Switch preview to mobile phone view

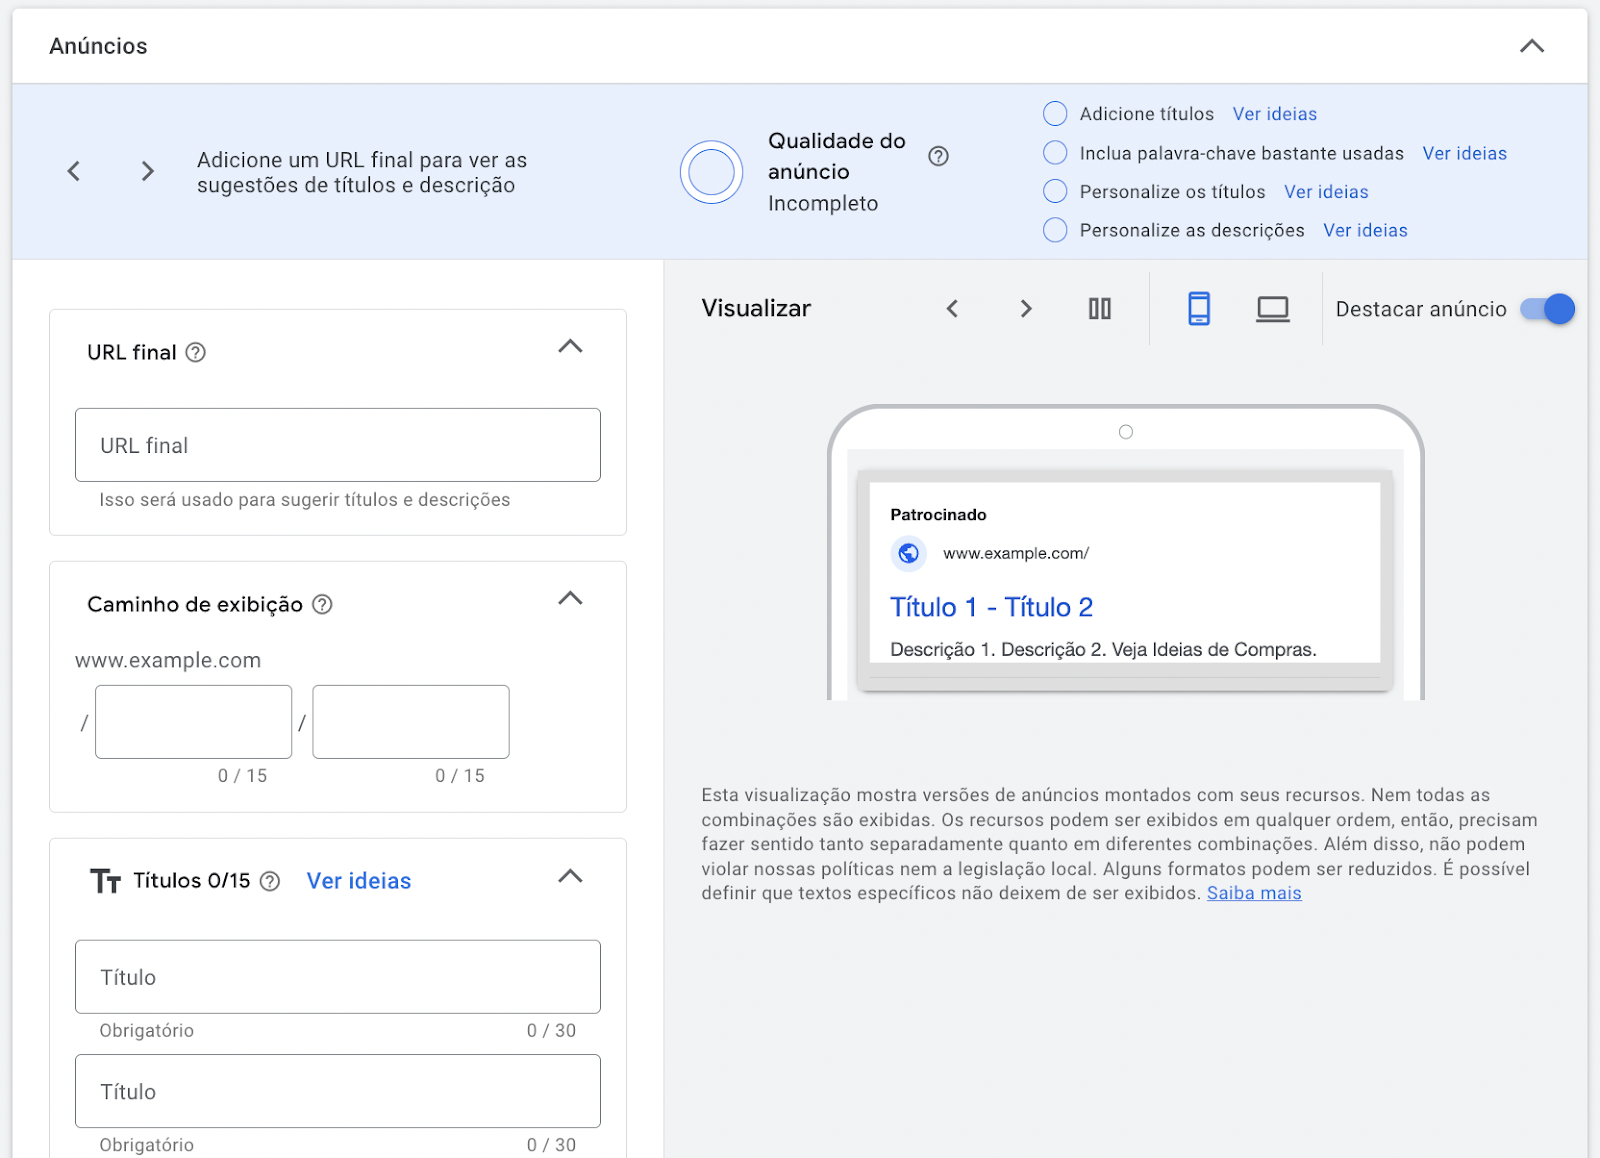(1199, 309)
